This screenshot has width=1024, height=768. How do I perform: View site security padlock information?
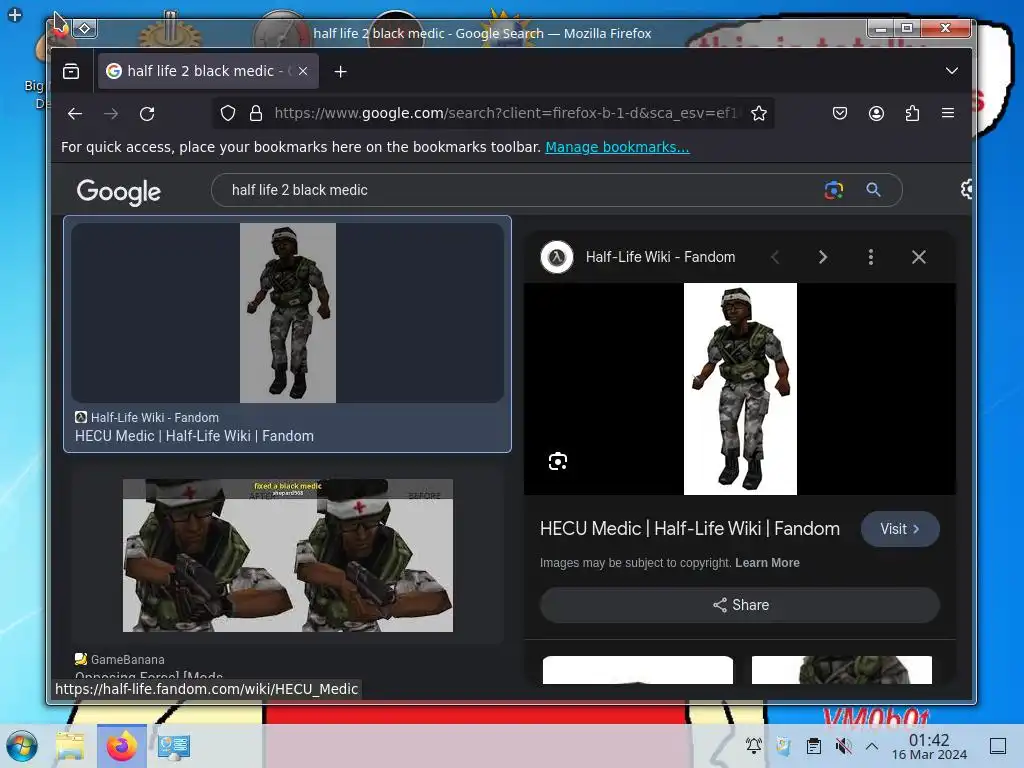pos(256,114)
